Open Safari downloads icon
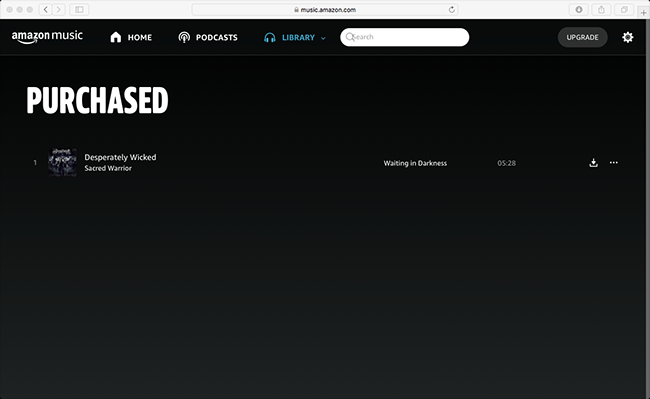The height and width of the screenshot is (399, 650). [x=579, y=10]
